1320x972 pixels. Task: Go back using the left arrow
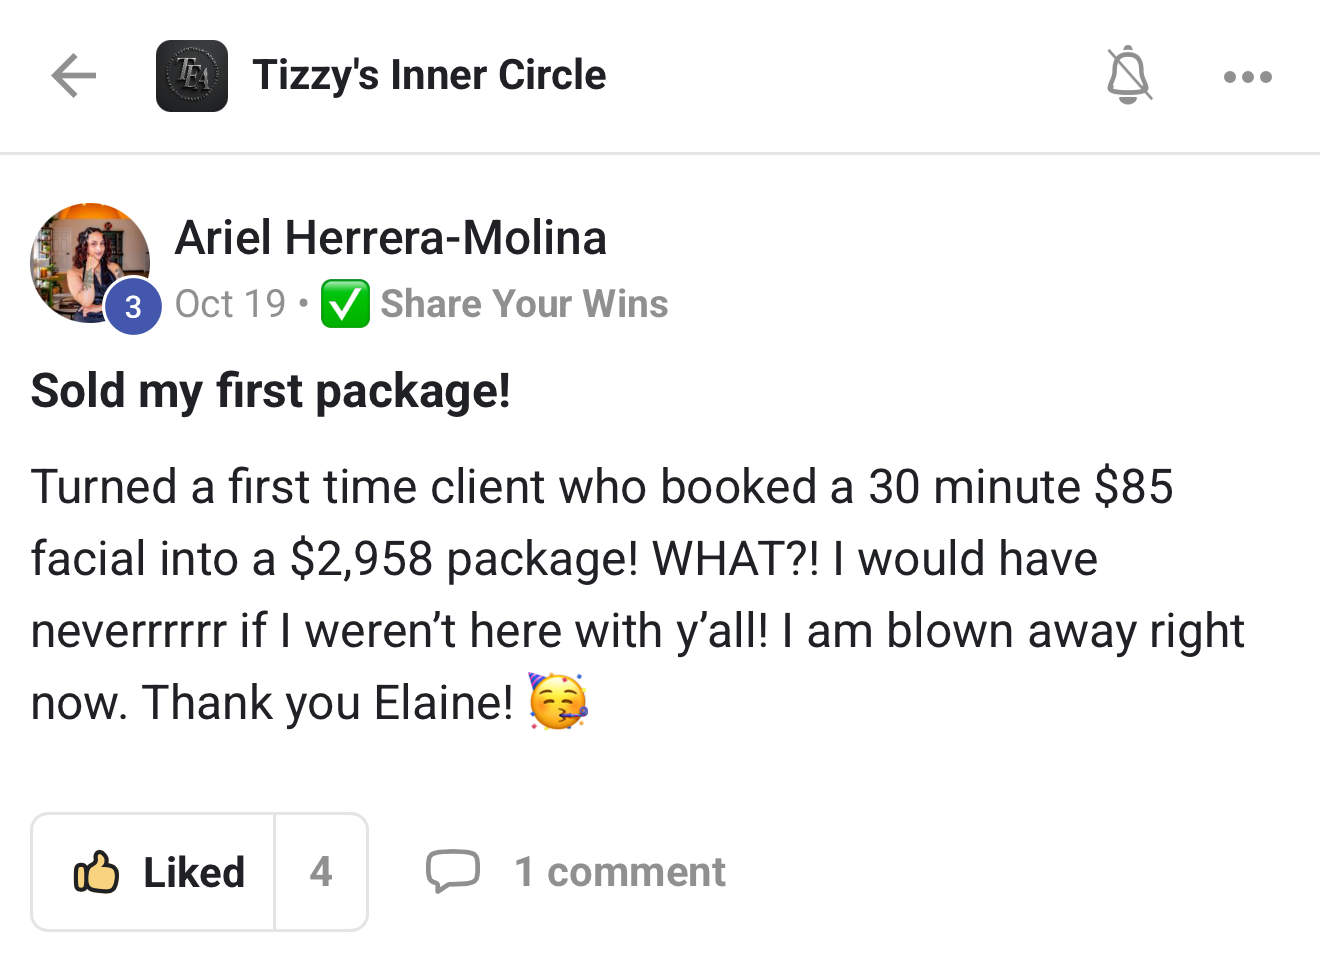tap(74, 76)
